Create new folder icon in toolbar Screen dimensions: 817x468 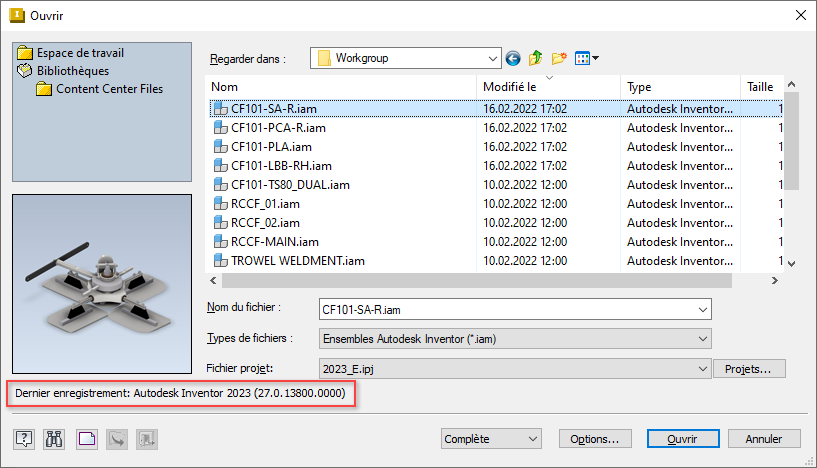pos(559,58)
